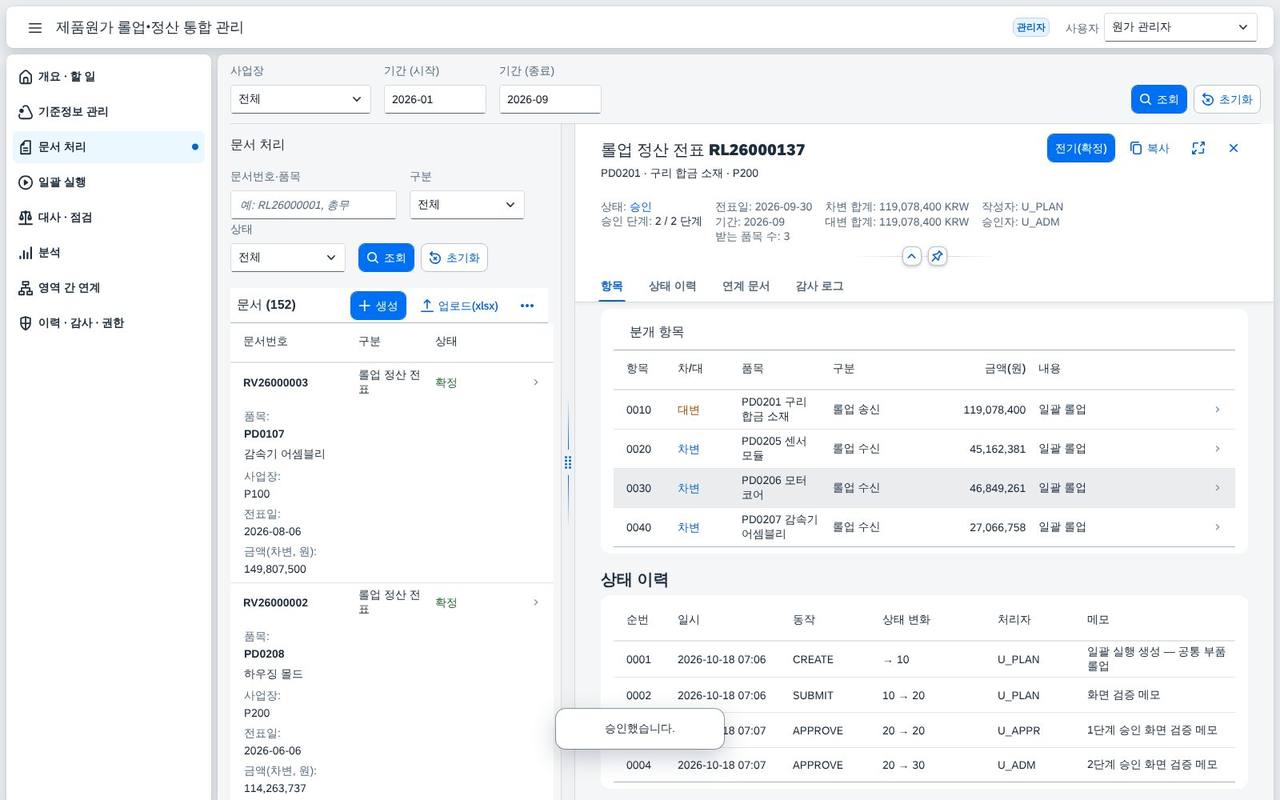Open the 사용자 원가 관리자 dropdown
Viewport: 1280px width, 800px height.
point(1180,27)
